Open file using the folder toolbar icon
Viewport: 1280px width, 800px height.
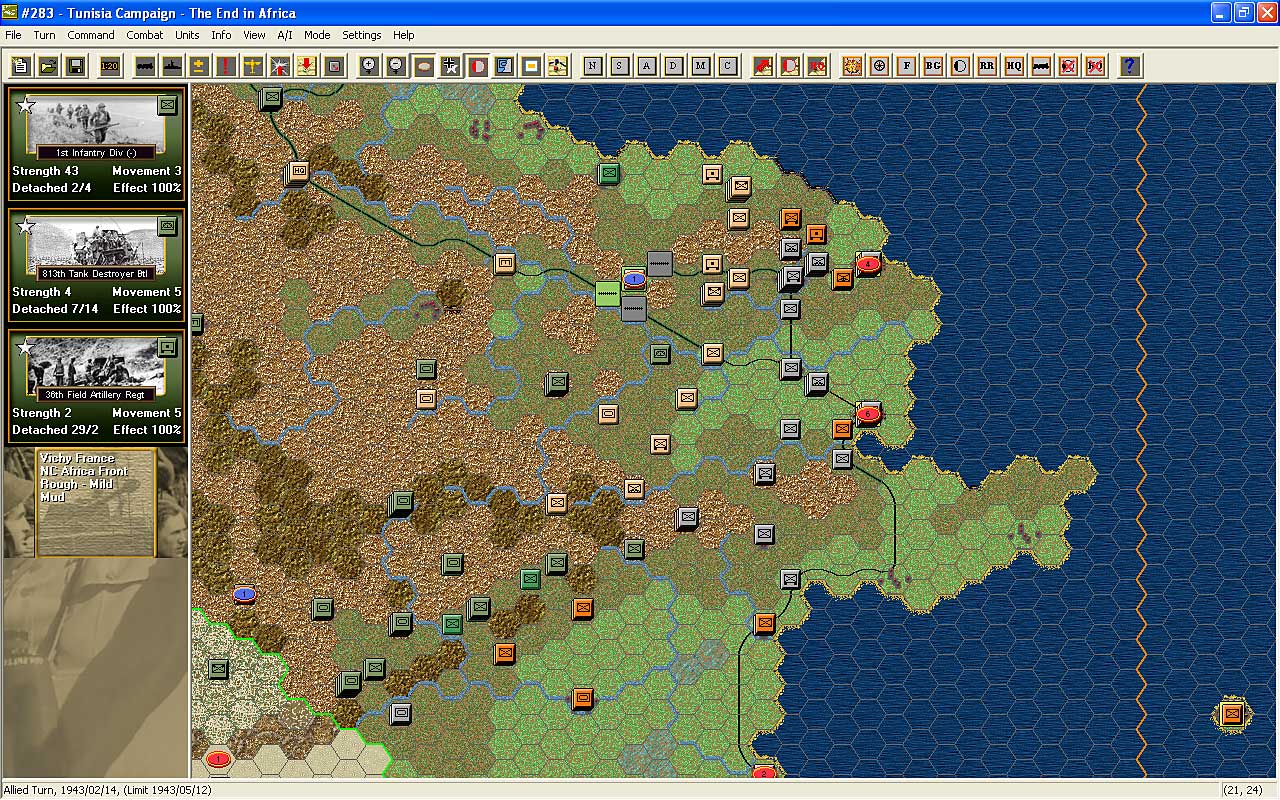pos(48,66)
